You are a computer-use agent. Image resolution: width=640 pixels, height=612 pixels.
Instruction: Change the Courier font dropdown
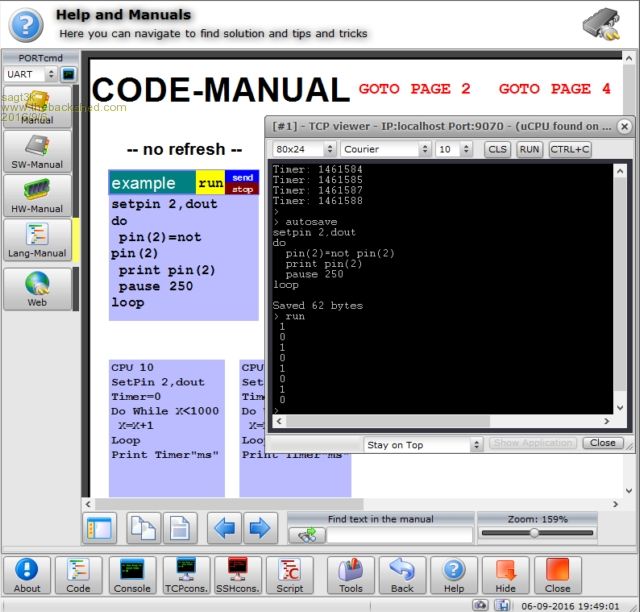click(385, 149)
